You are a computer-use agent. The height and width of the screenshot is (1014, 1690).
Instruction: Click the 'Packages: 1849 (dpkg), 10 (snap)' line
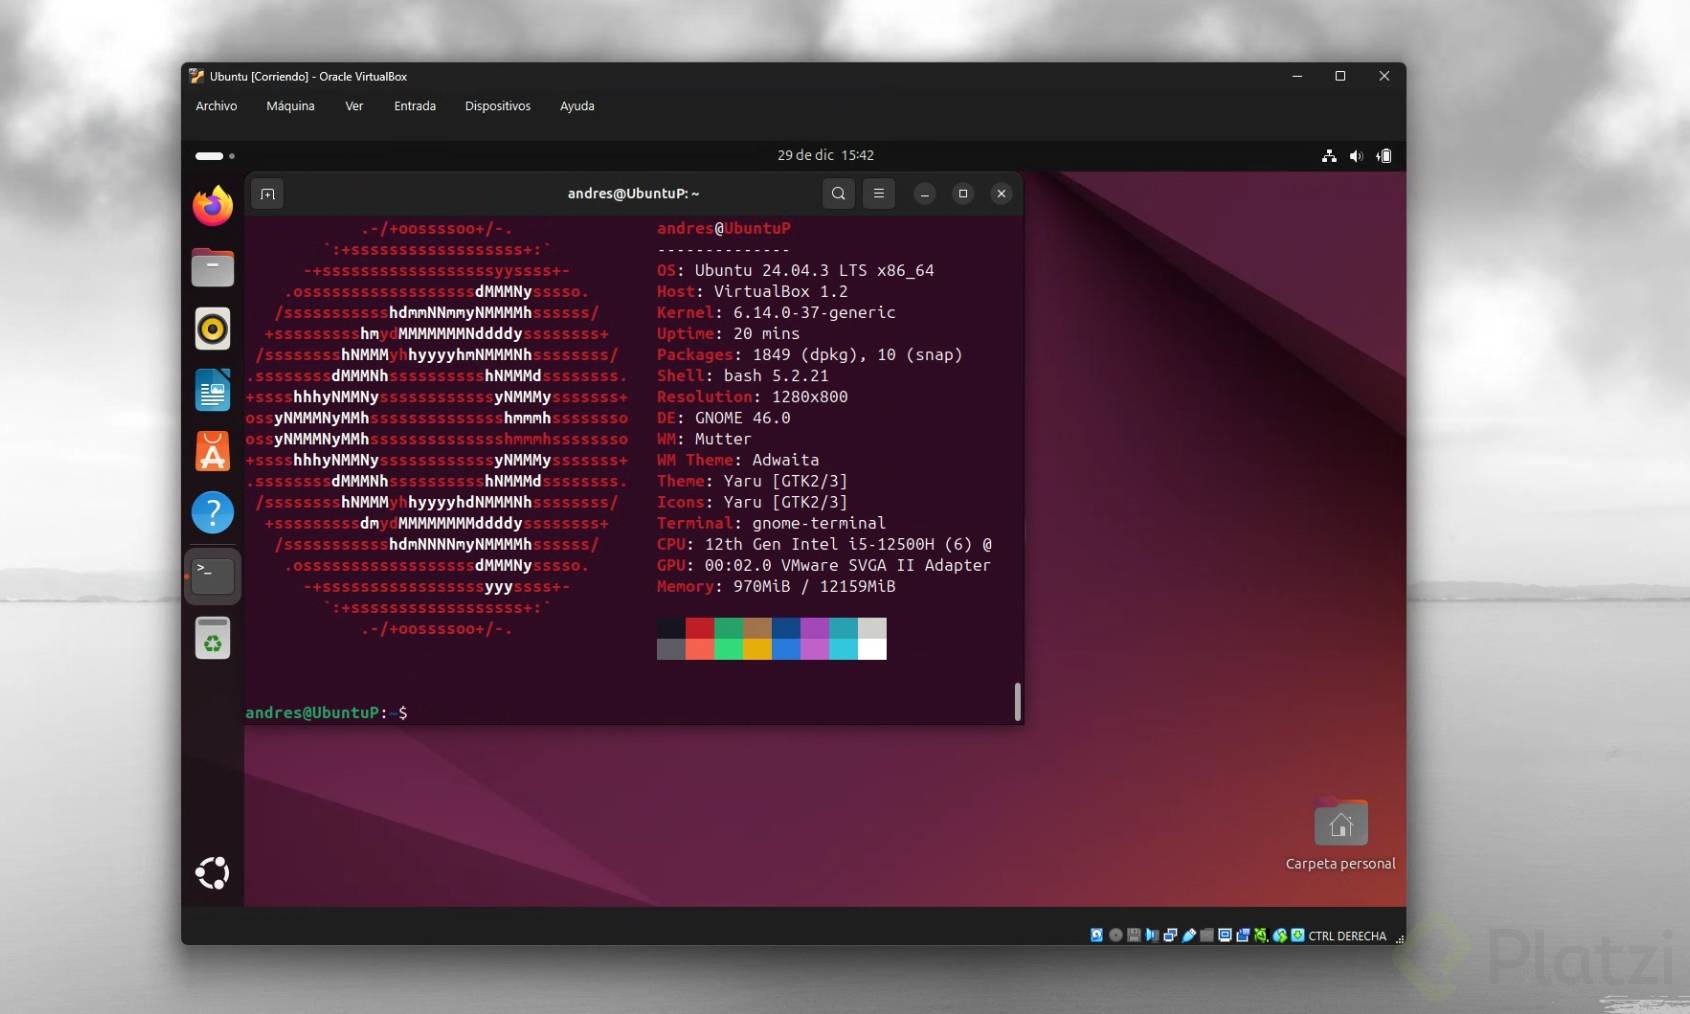(809, 355)
